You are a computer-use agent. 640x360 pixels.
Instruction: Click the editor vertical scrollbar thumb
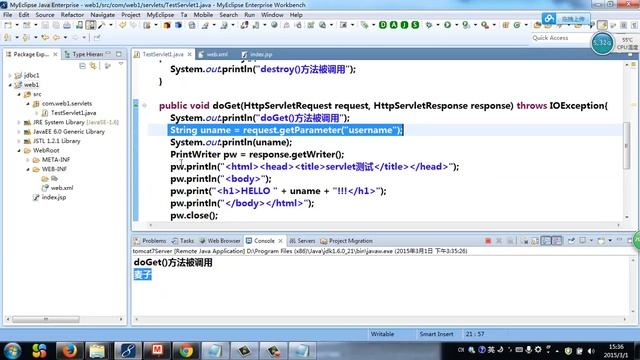tap(627, 145)
